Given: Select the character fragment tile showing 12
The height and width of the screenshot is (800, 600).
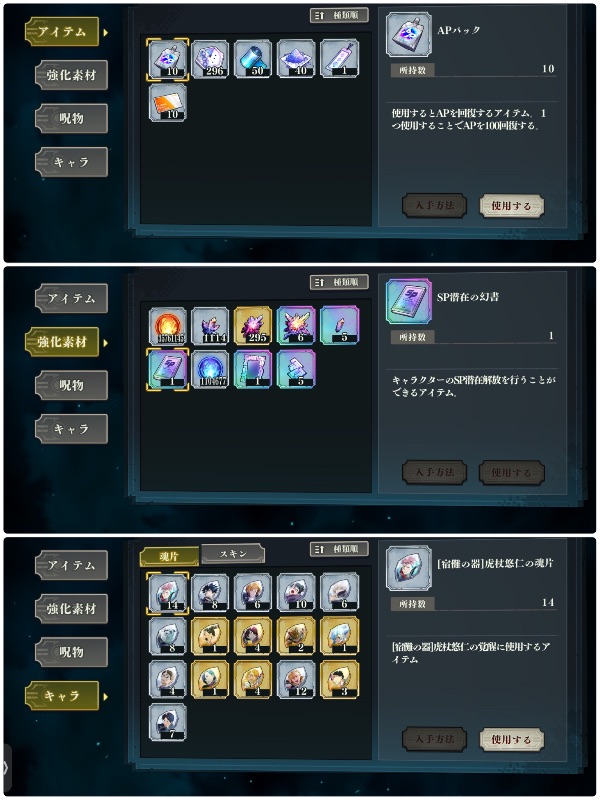Looking at the screenshot, I should click(x=296, y=680).
